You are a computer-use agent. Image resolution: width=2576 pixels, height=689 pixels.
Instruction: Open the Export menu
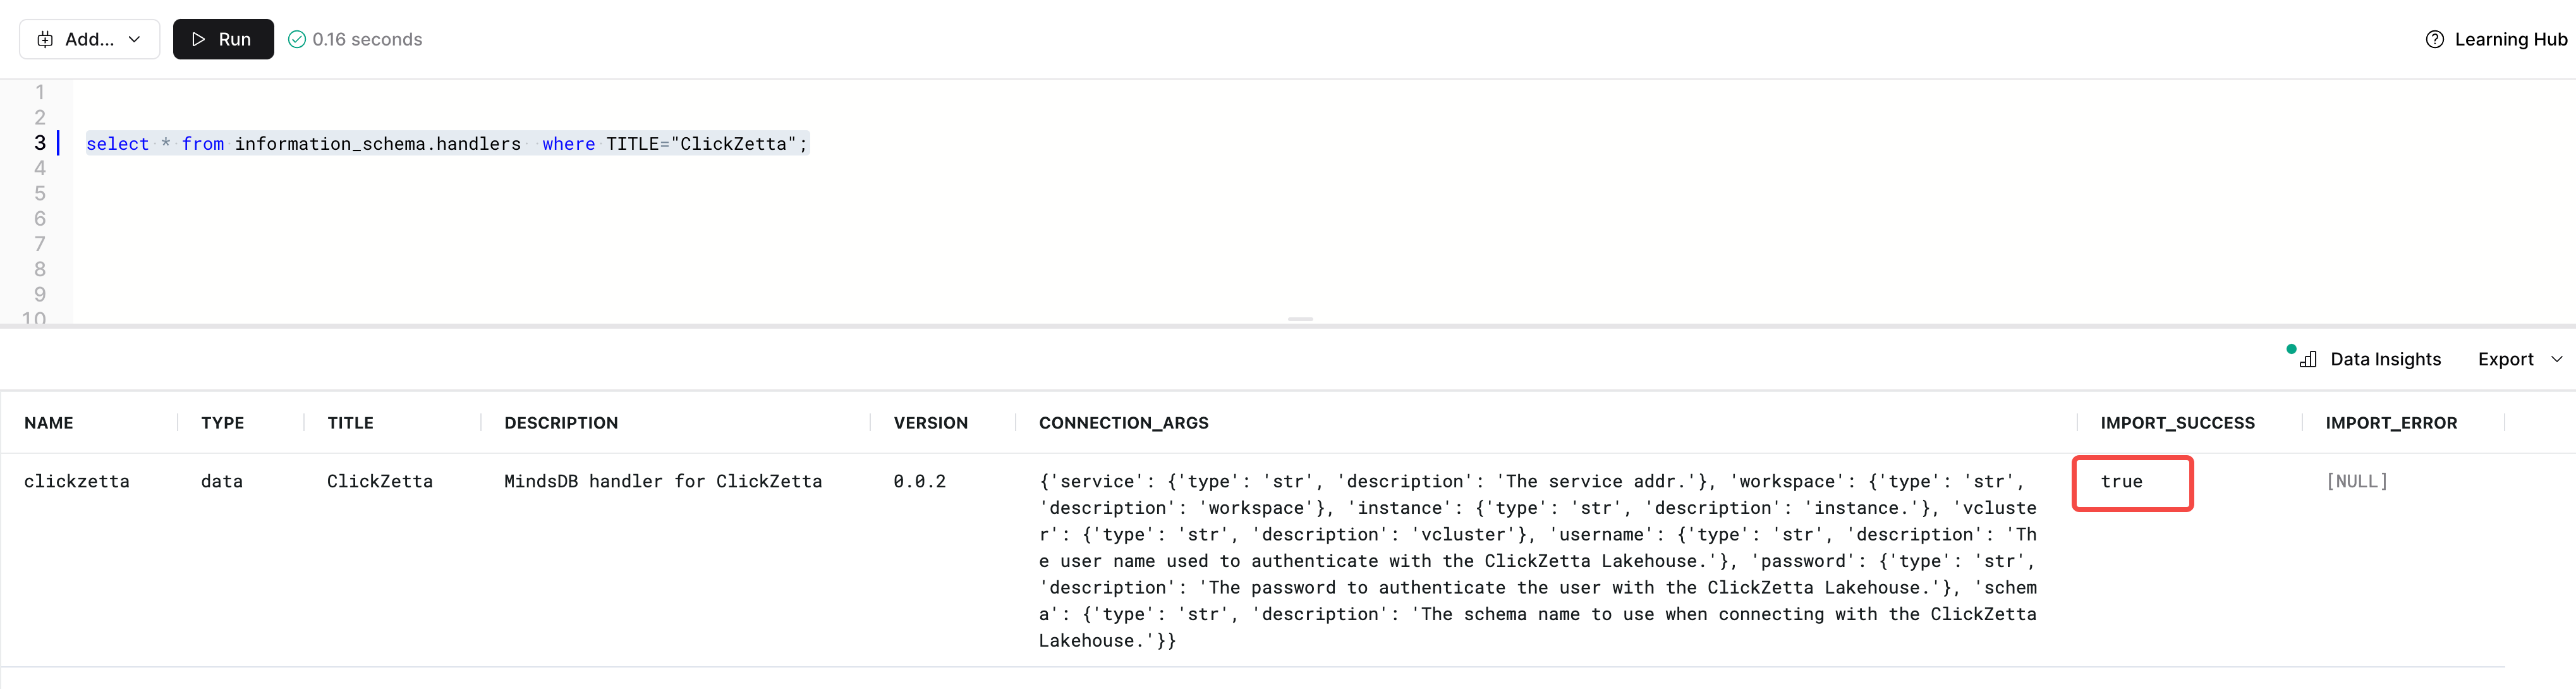(x=2505, y=359)
